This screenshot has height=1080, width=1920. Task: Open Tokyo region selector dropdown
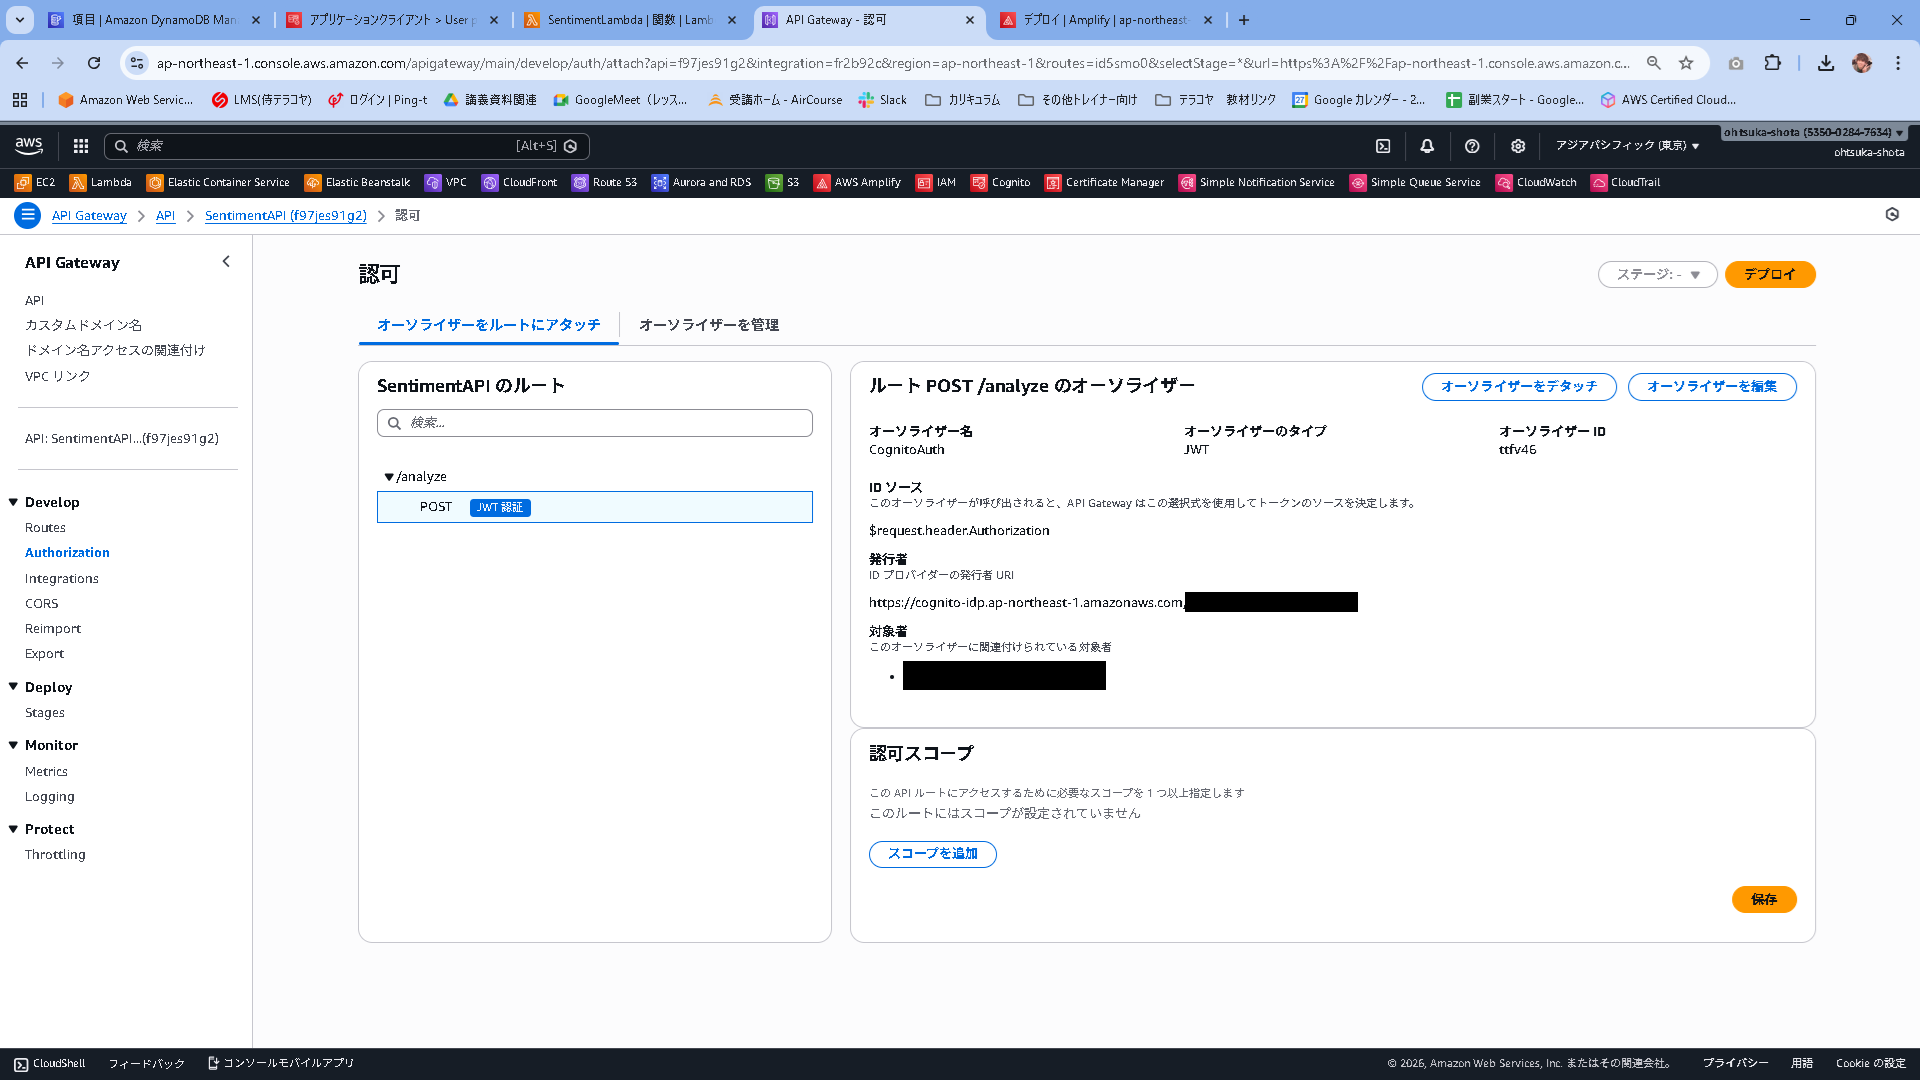point(1626,146)
